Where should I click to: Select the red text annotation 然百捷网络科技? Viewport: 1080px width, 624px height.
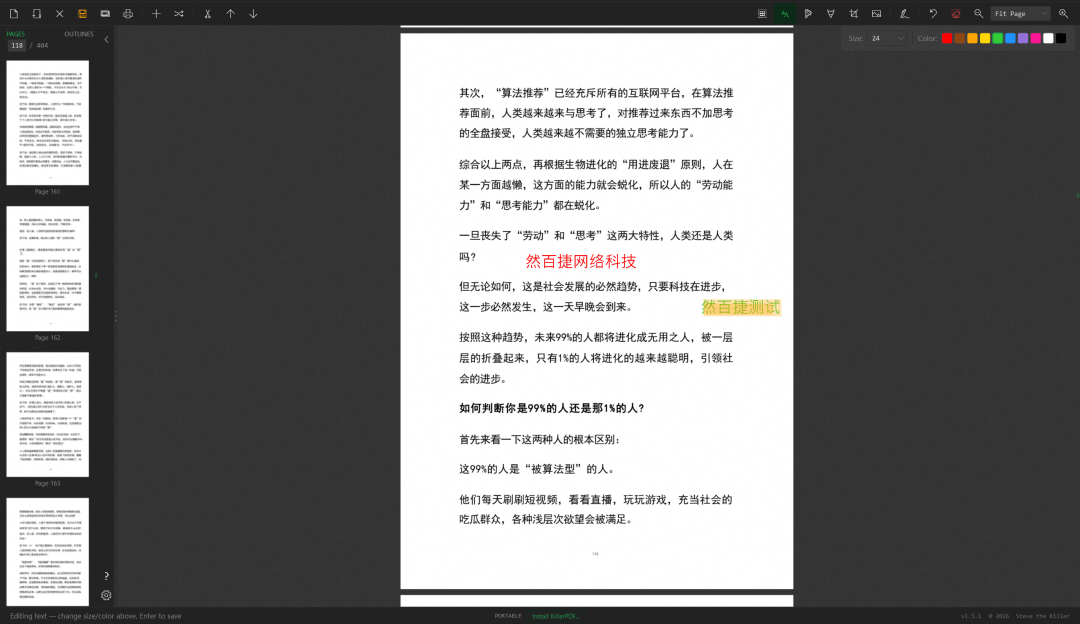pyautogui.click(x=581, y=261)
